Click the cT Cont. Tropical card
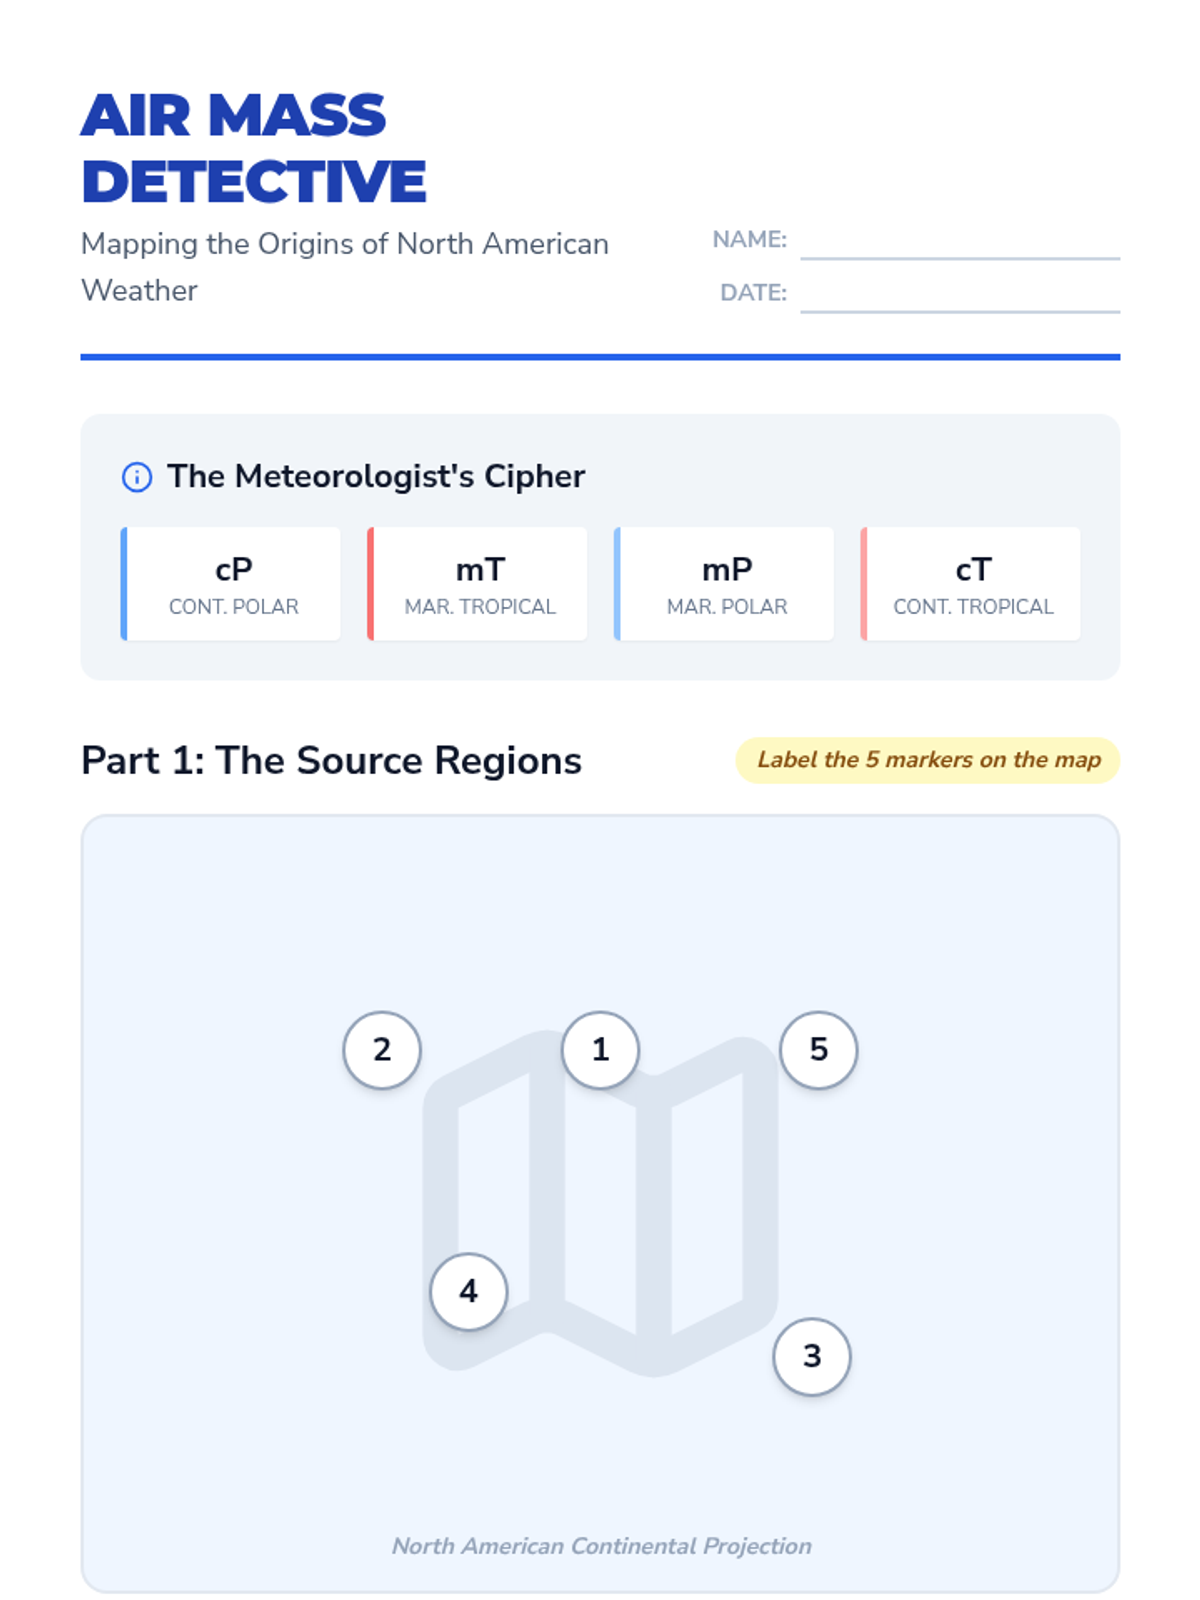Viewport: 1200px width, 1600px height. click(x=973, y=584)
